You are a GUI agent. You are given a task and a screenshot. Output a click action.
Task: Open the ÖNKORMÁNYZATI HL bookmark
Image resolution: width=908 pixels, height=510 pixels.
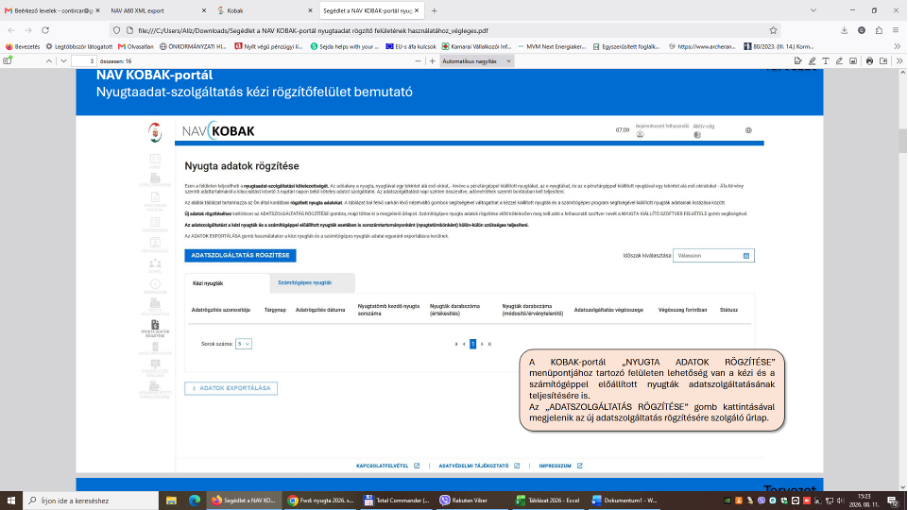coord(192,46)
